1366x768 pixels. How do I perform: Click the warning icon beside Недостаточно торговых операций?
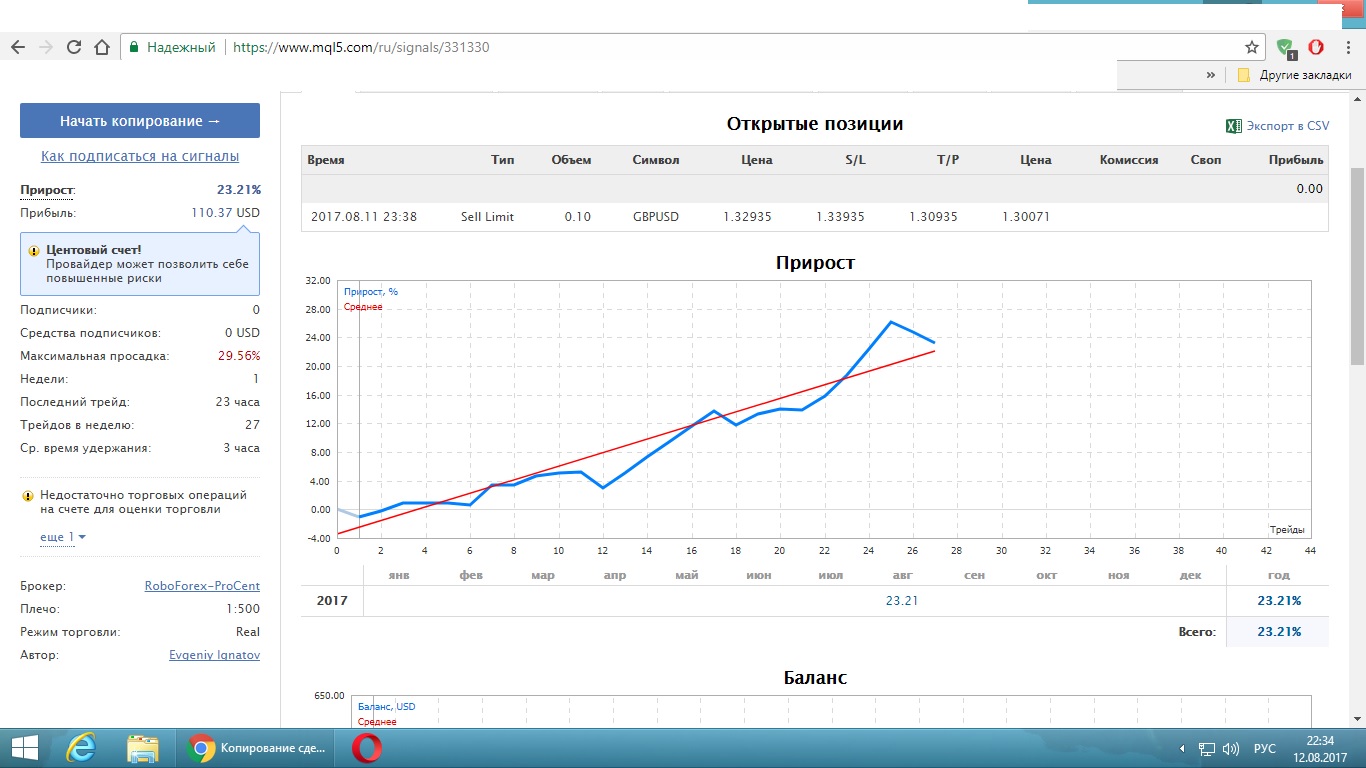[x=26, y=495]
